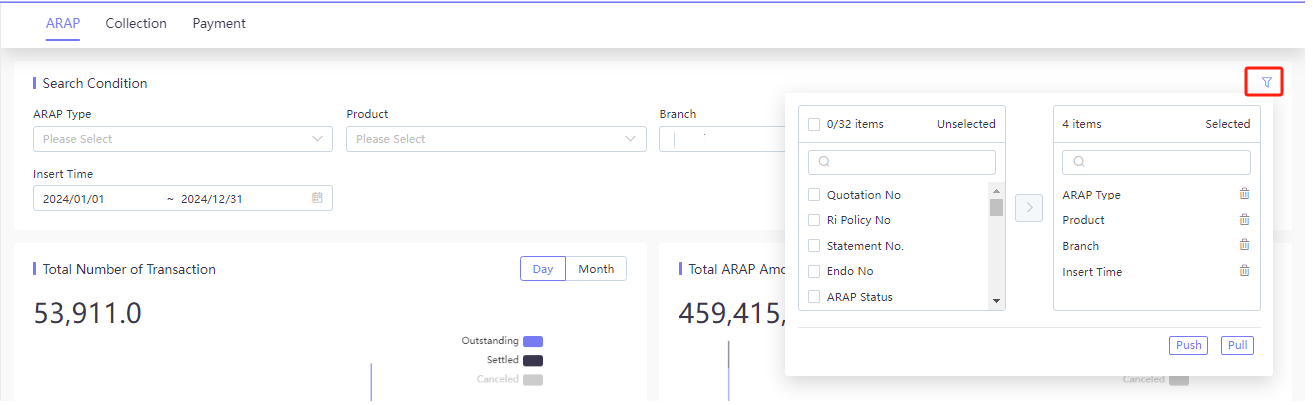Toggle select-all checkbox for 0/32 items
1313x405 pixels.
(814, 124)
